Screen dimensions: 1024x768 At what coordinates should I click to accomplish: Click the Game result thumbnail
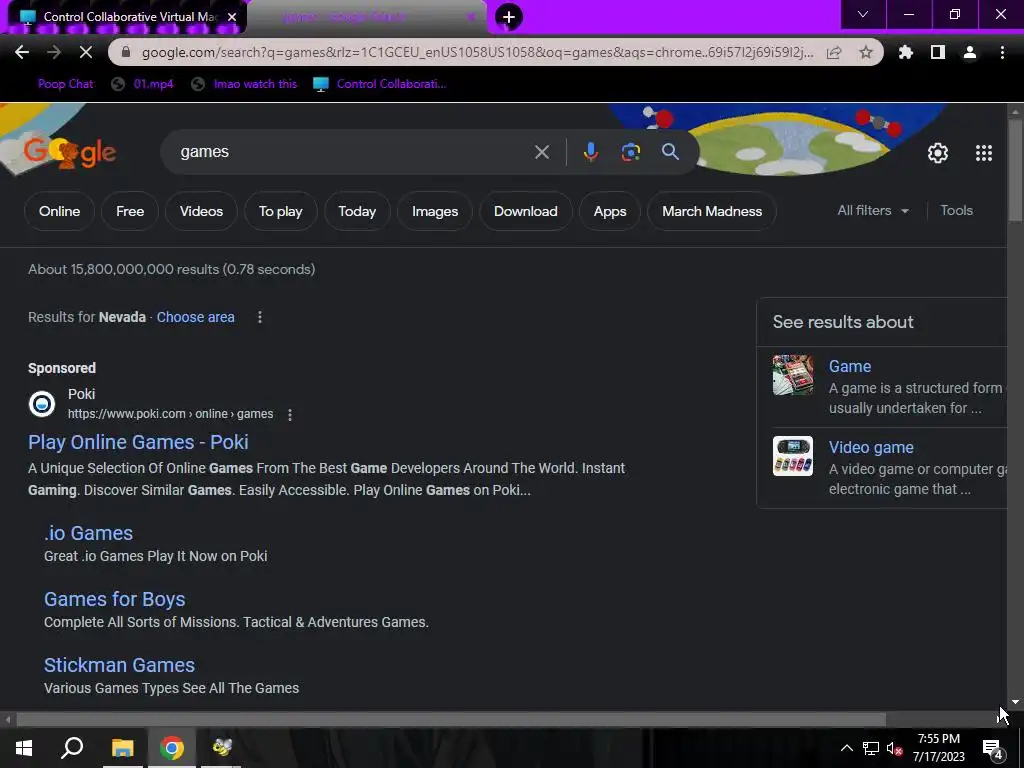coord(793,375)
